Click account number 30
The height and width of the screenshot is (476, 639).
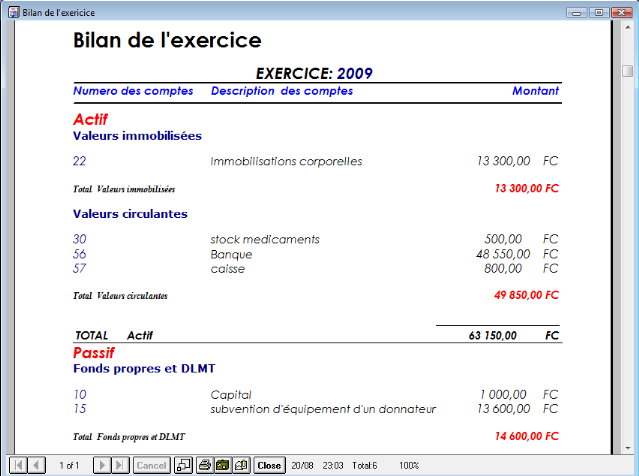click(79, 239)
